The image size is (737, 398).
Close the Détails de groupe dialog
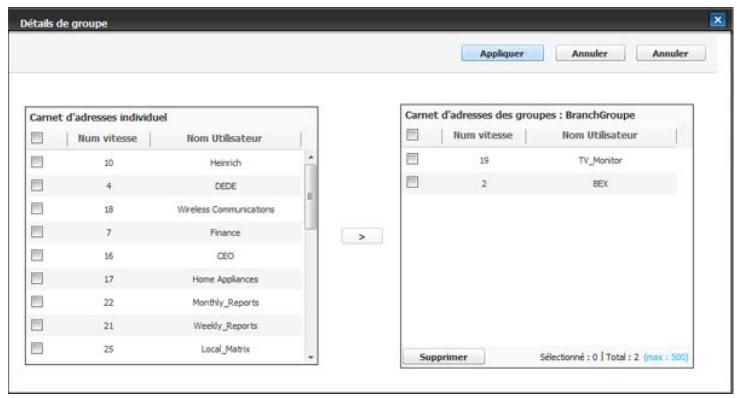[717, 20]
